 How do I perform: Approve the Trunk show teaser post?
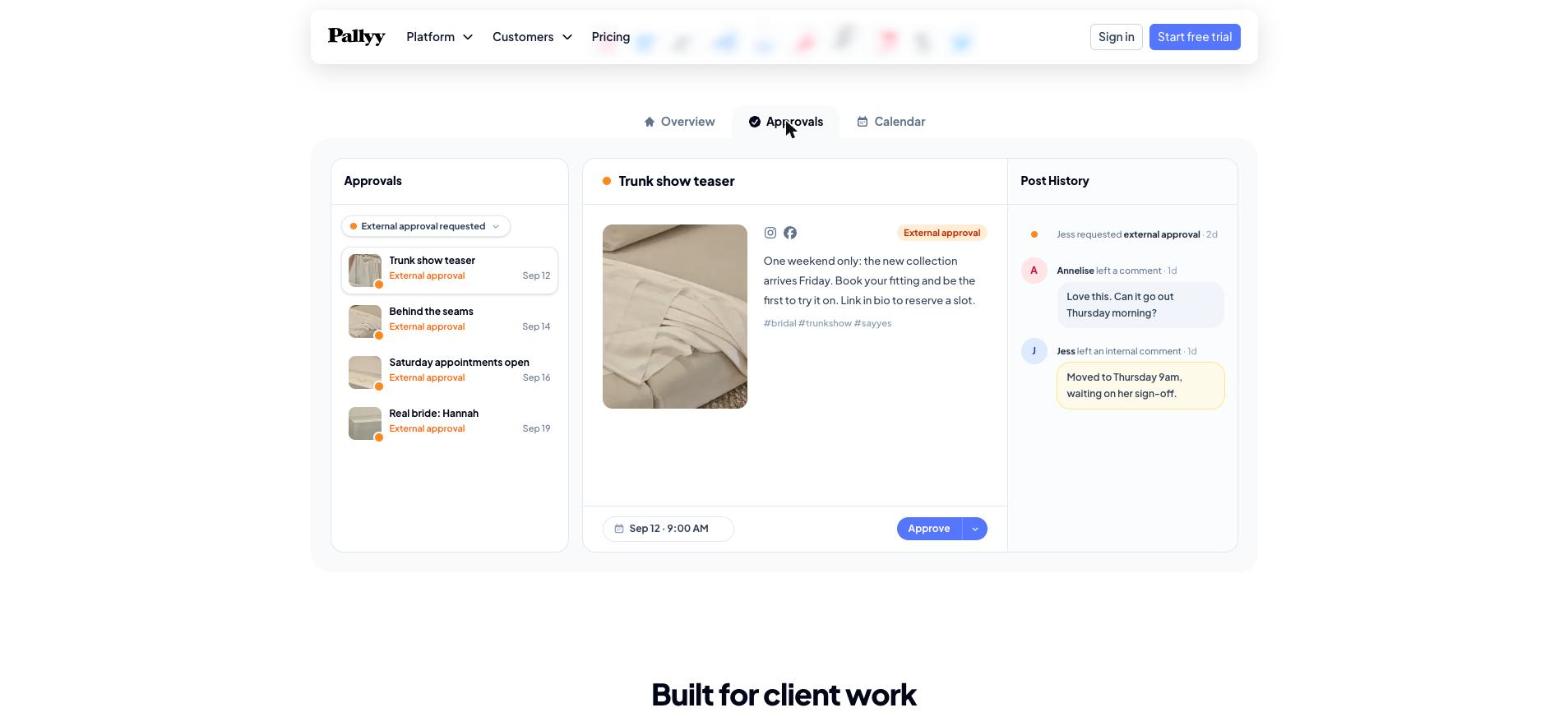[929, 529]
